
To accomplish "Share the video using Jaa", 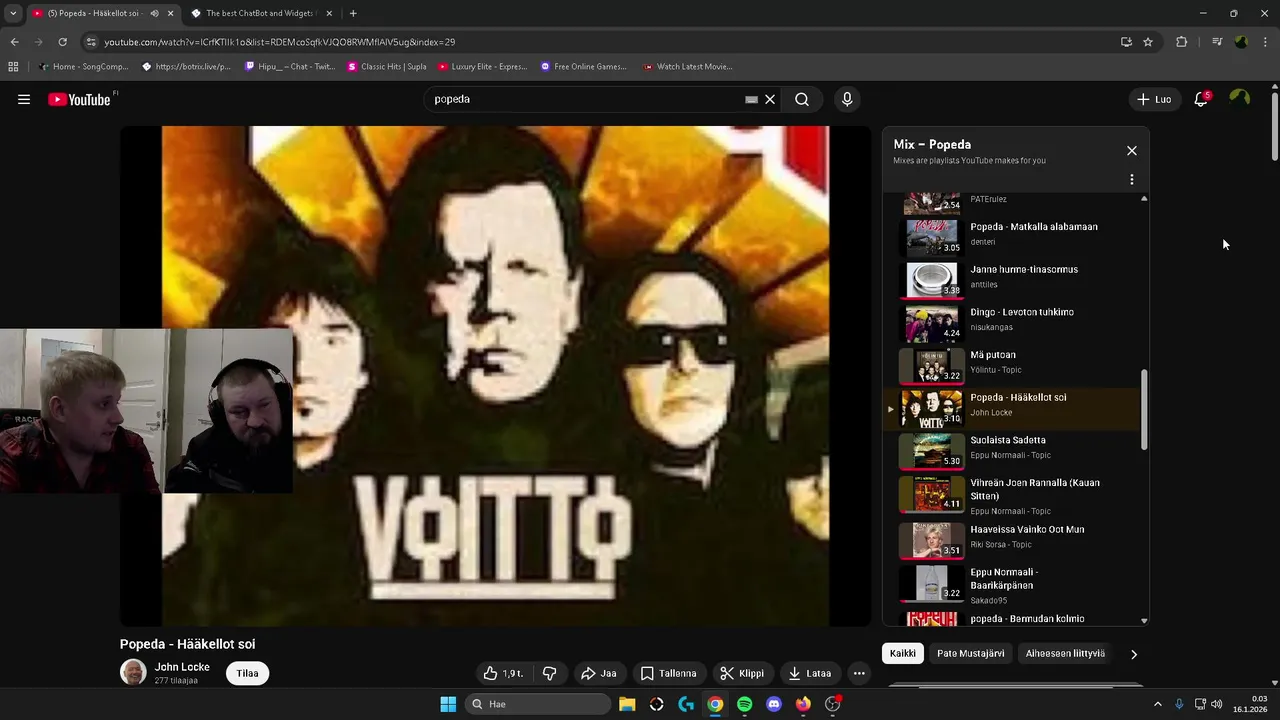I will [x=599, y=673].
